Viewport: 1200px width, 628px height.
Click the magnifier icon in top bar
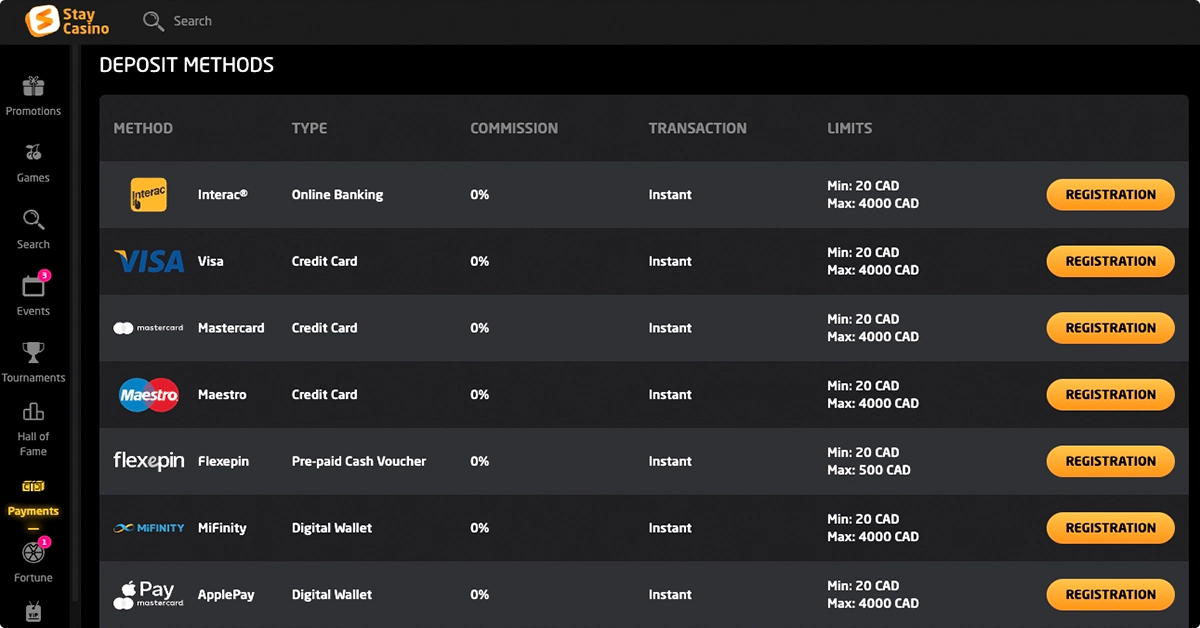153,21
